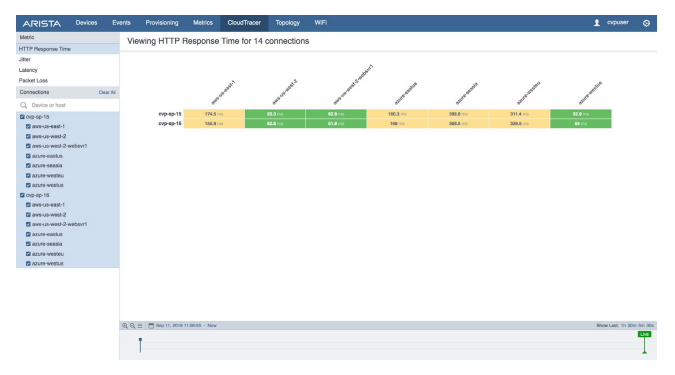Click cvp-sp-16 azure-westus green cell

click(581, 124)
